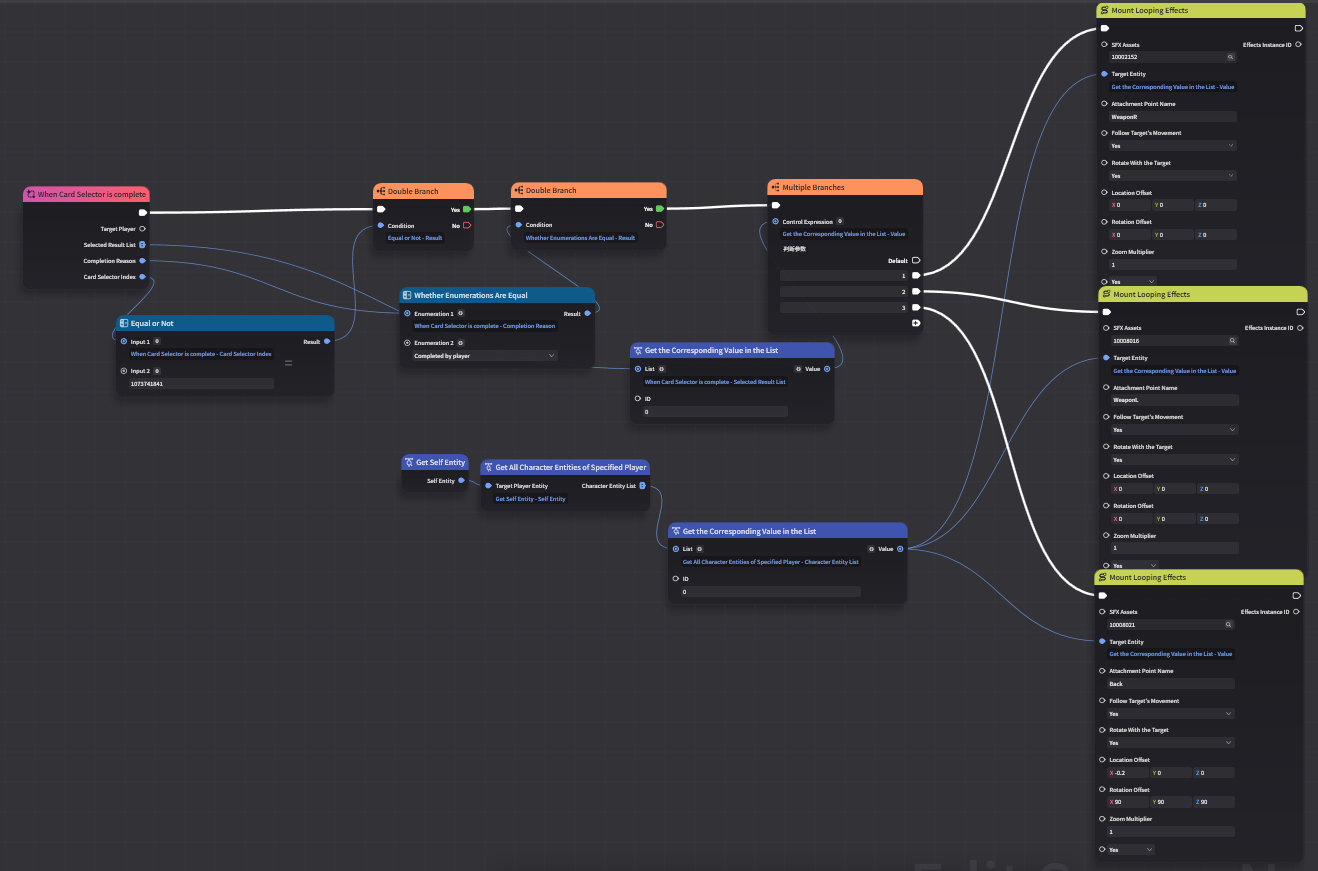
Task: Click the Input 2 value field 1073741841
Action: click(x=200, y=383)
